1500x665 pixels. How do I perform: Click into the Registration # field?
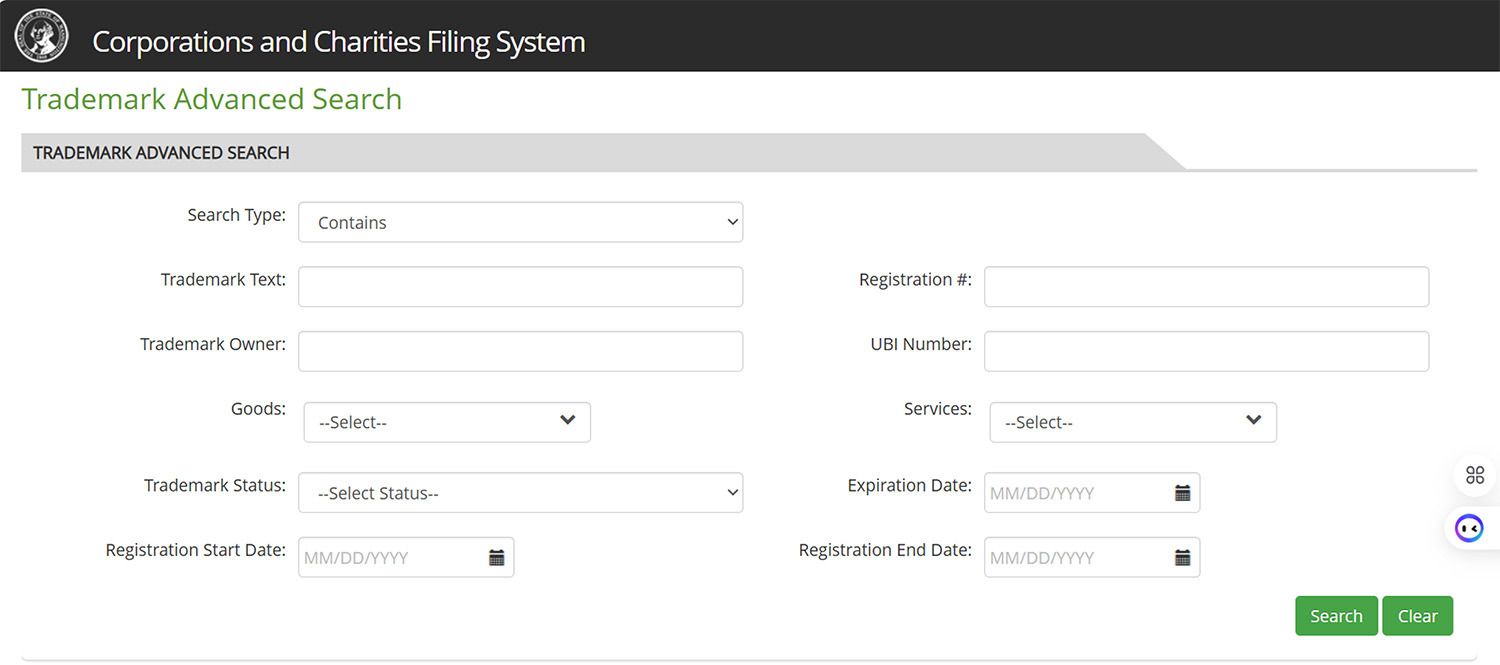(1206, 287)
